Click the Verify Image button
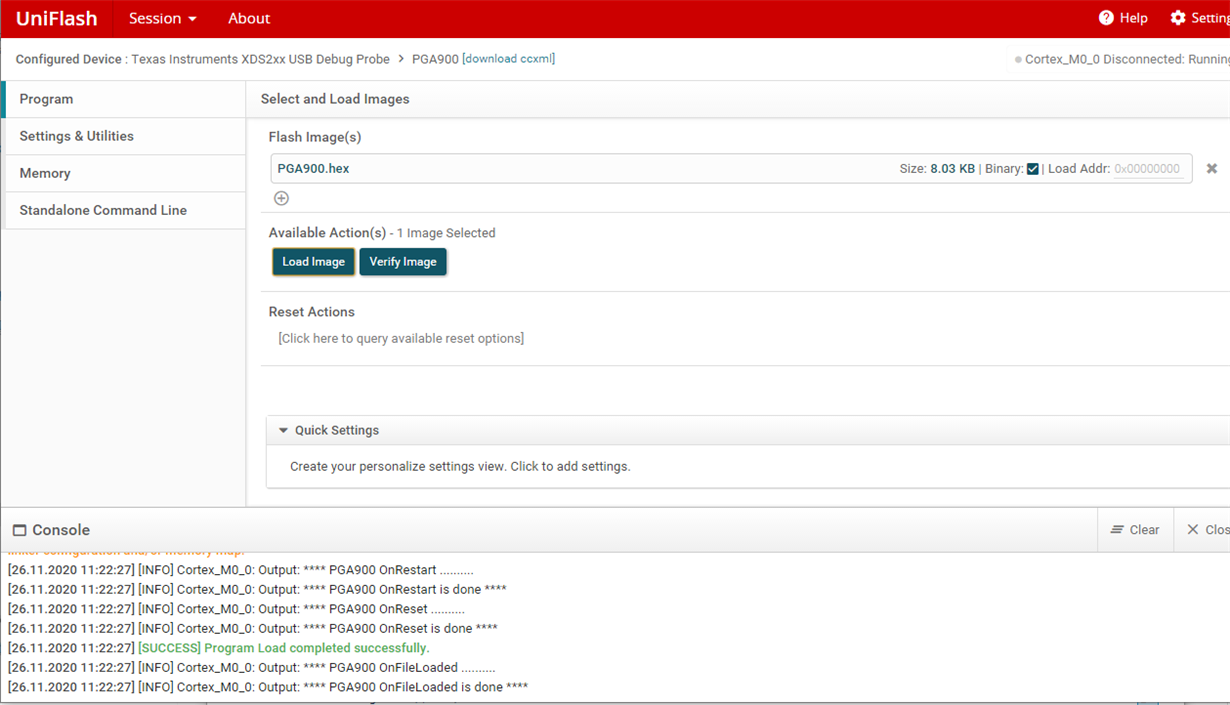The height and width of the screenshot is (705, 1230). (403, 262)
